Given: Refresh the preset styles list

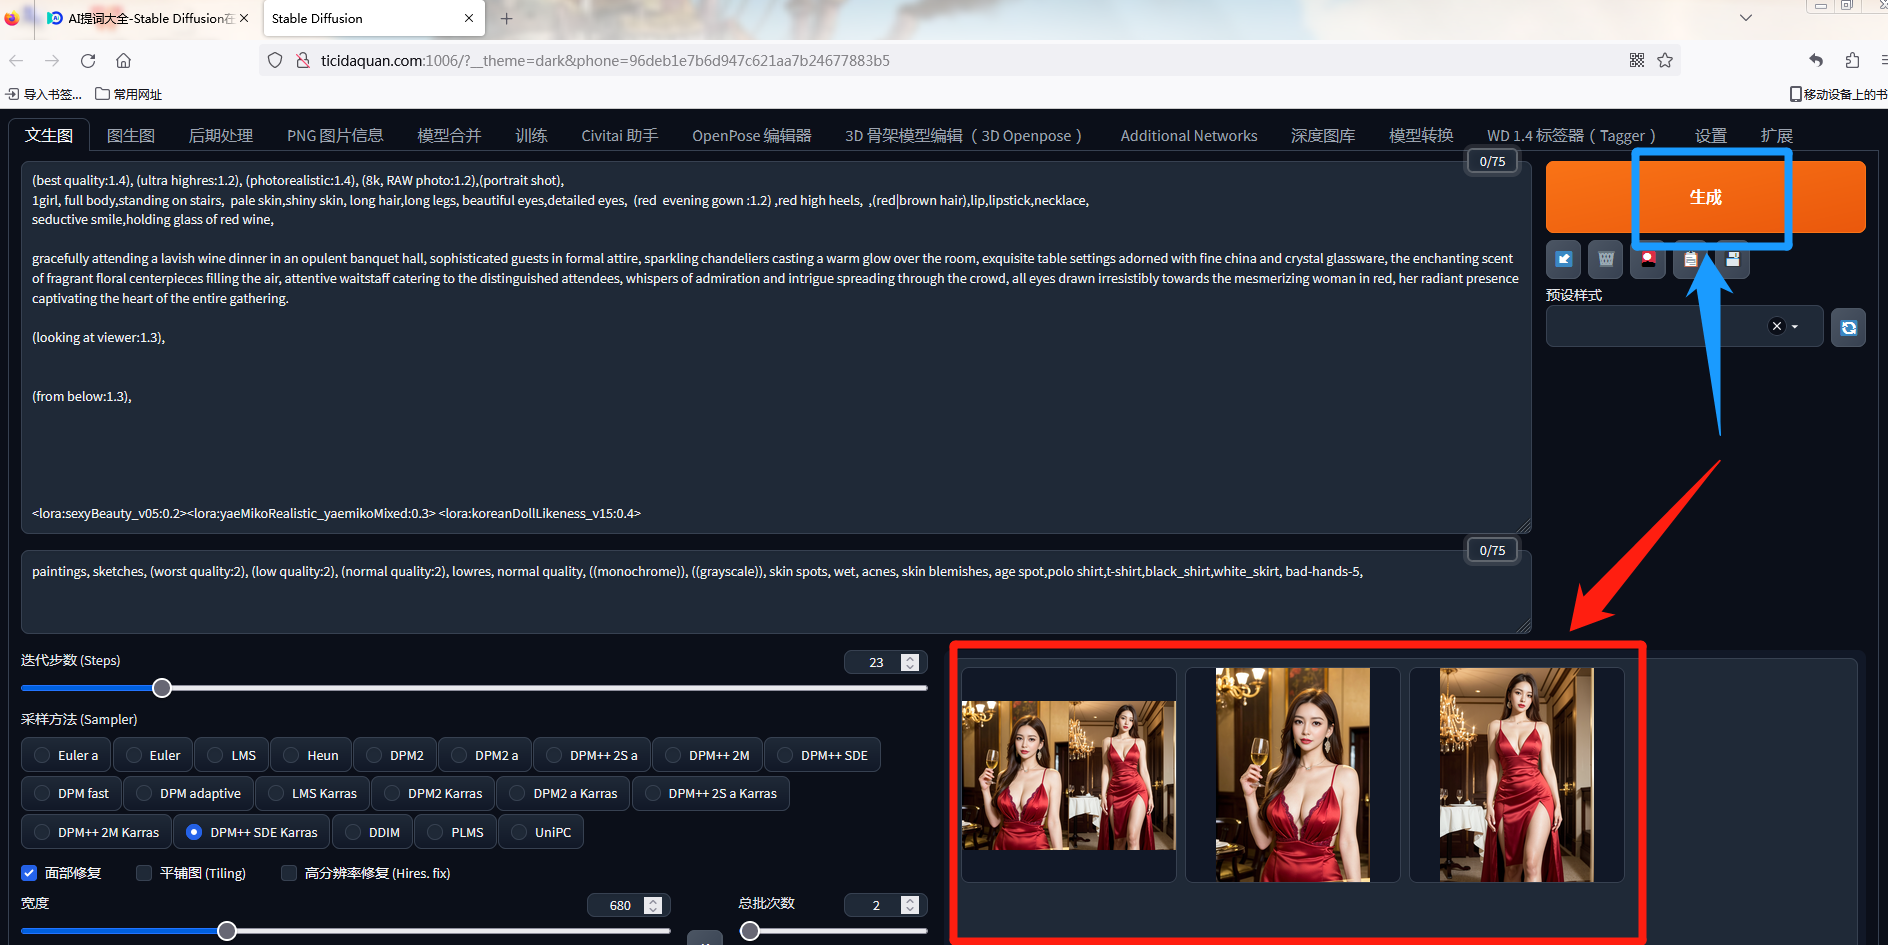Looking at the screenshot, I should 1848,328.
